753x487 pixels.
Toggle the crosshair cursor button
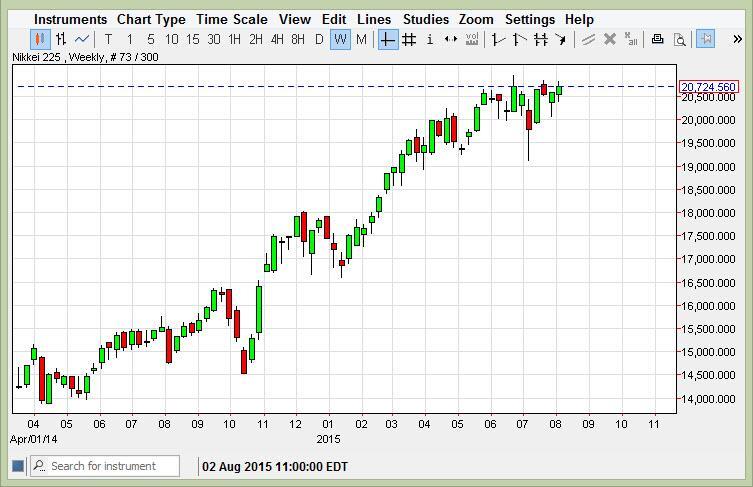(x=387, y=39)
